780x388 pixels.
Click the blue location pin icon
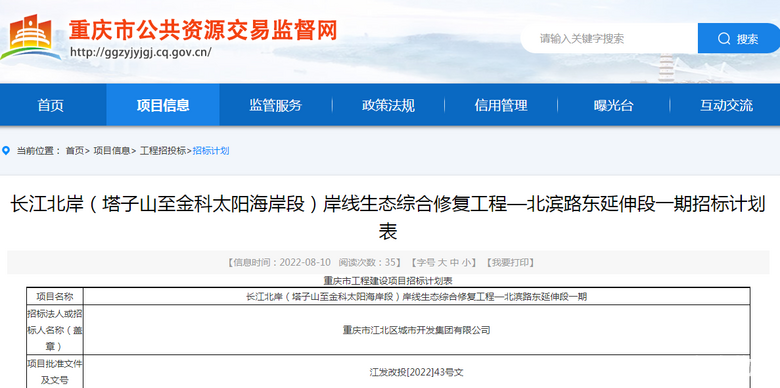tap(6, 150)
